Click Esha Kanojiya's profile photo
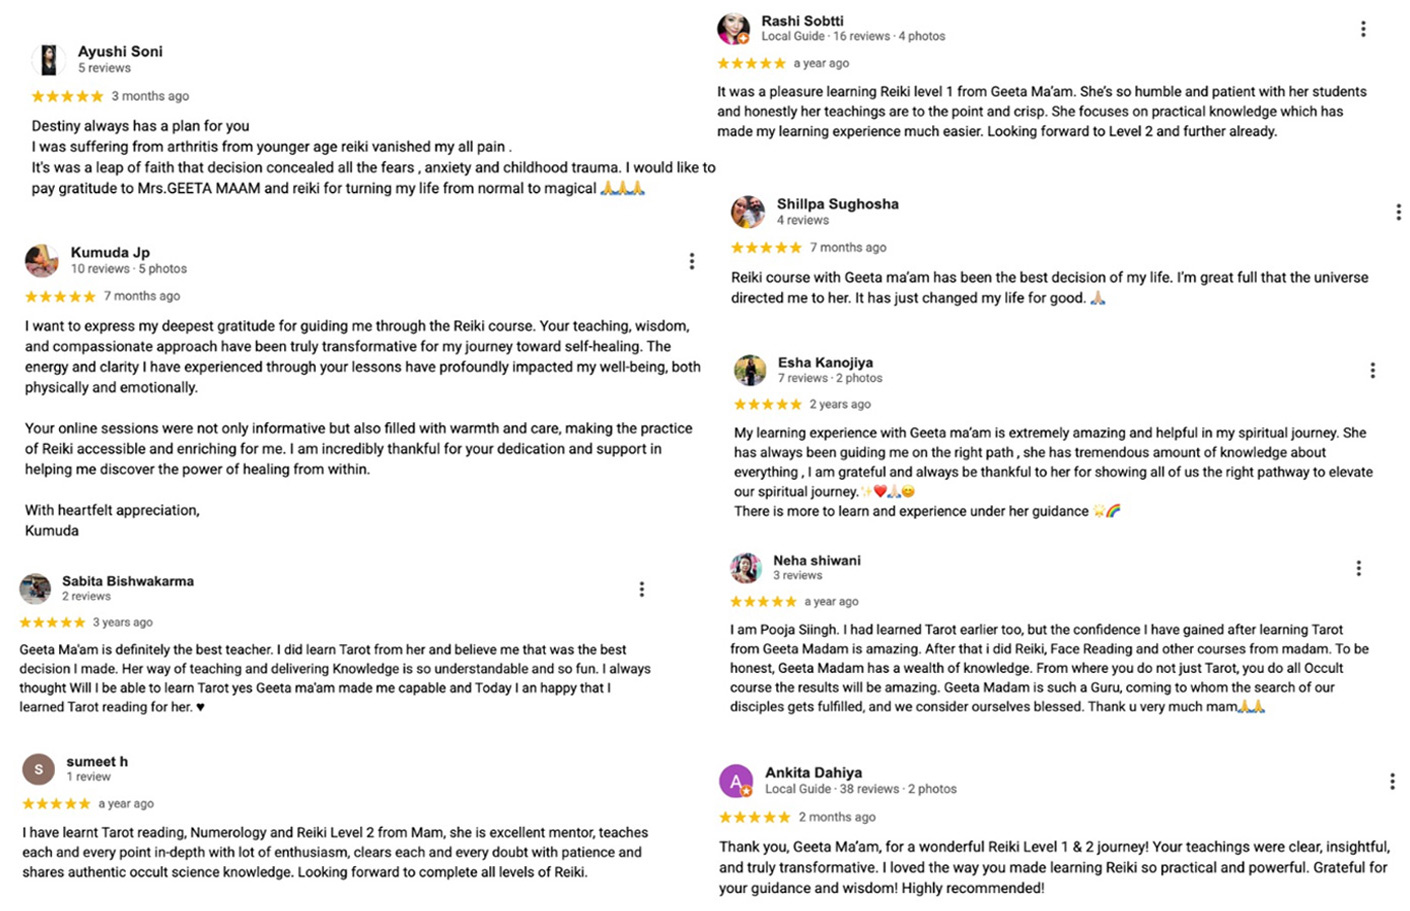1410x911 pixels. point(749,370)
